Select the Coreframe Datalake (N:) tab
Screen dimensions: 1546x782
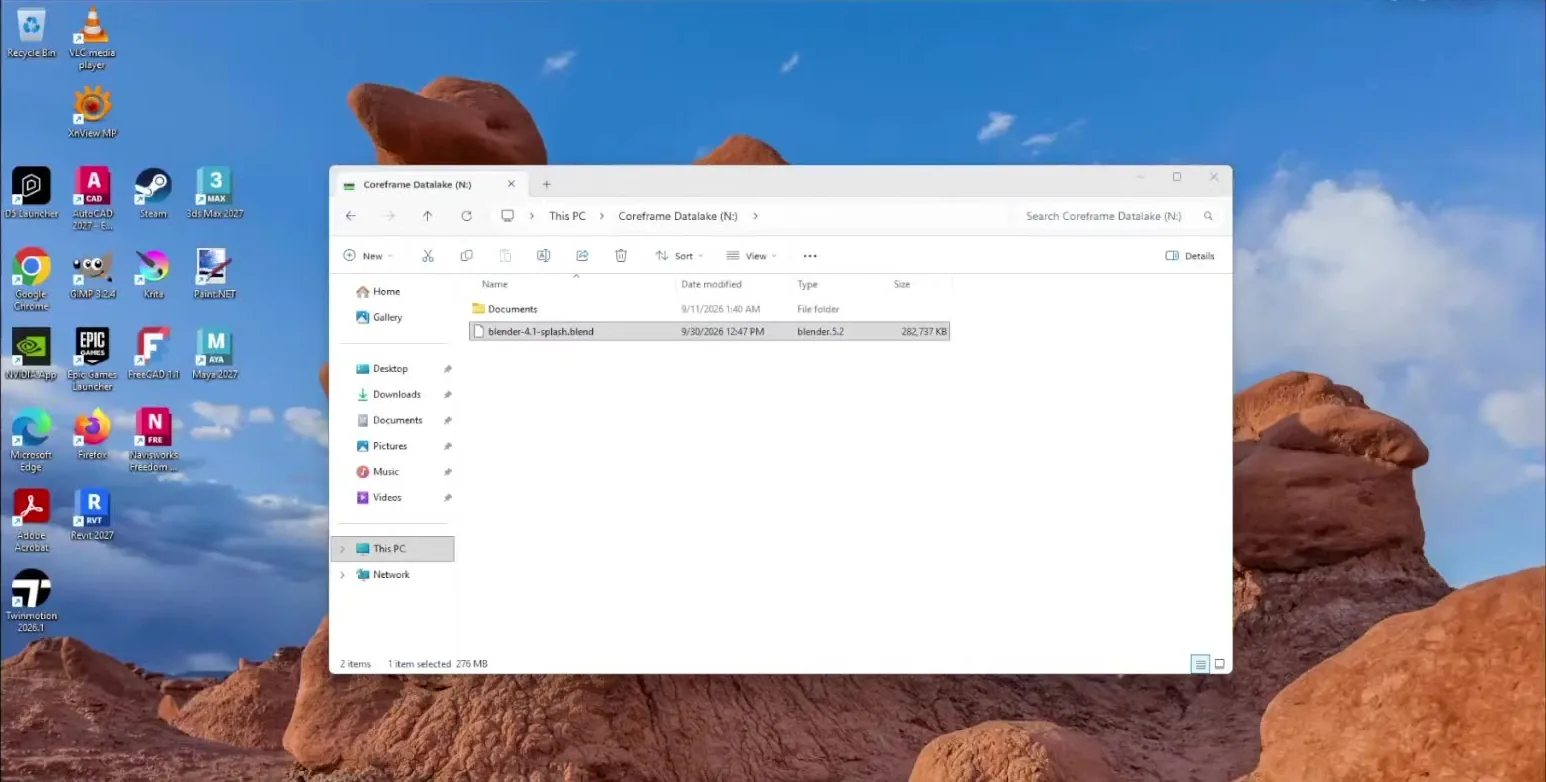tap(428, 185)
